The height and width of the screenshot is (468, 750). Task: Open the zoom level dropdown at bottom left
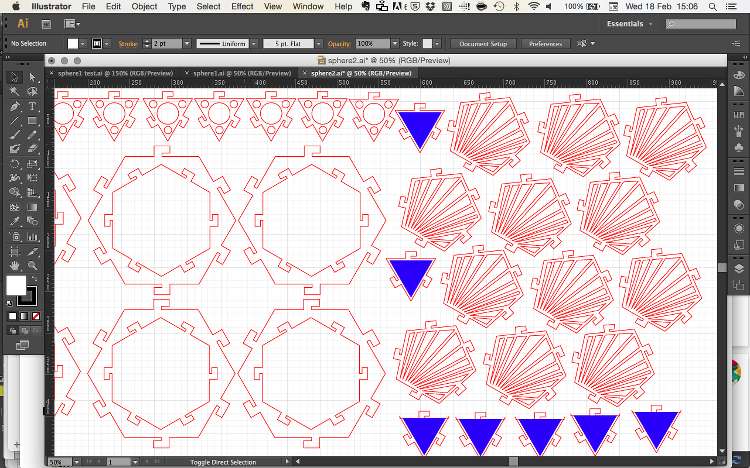tap(76, 462)
